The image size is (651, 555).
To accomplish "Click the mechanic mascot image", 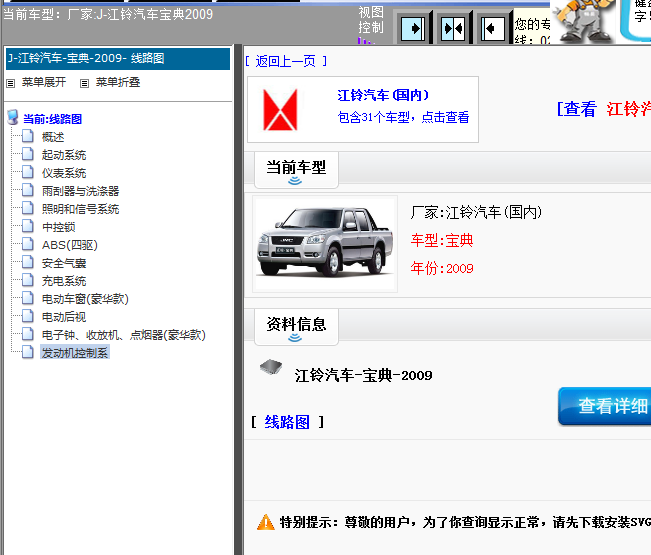I will pyautogui.click(x=585, y=21).
